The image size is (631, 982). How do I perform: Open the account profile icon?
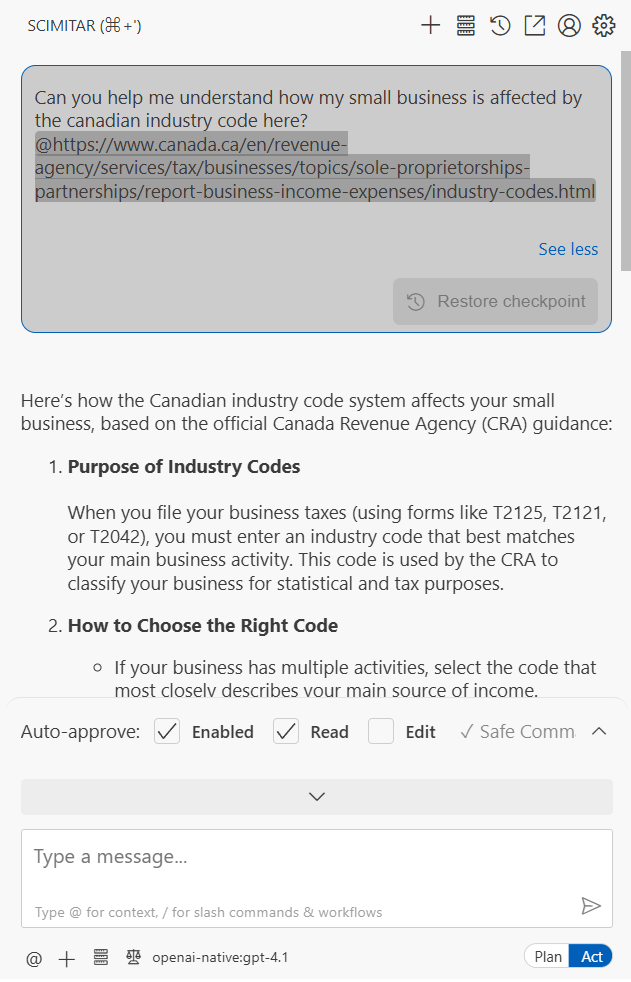(x=569, y=26)
